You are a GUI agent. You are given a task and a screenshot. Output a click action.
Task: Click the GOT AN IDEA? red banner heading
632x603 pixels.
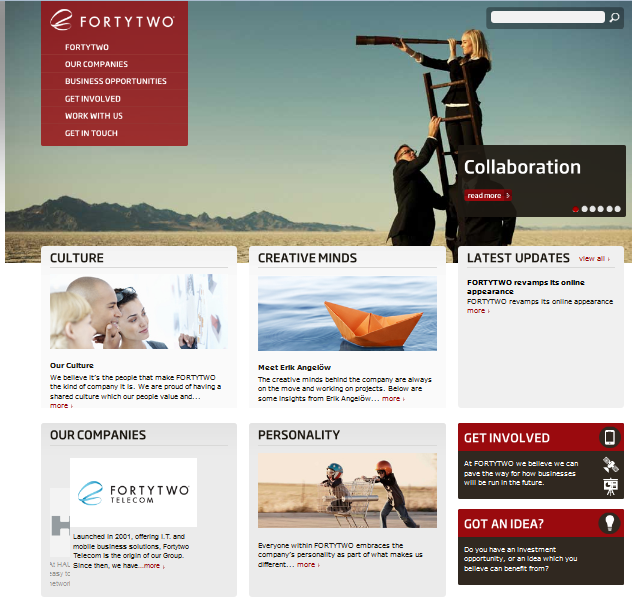pos(503,524)
